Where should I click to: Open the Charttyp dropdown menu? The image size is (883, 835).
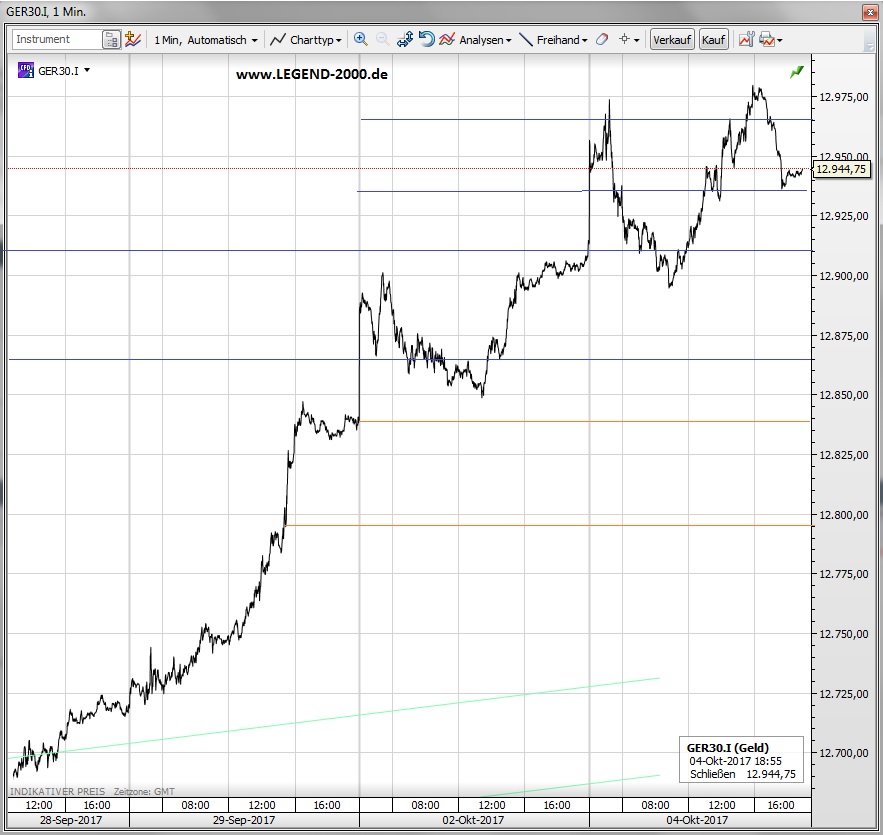pos(316,40)
